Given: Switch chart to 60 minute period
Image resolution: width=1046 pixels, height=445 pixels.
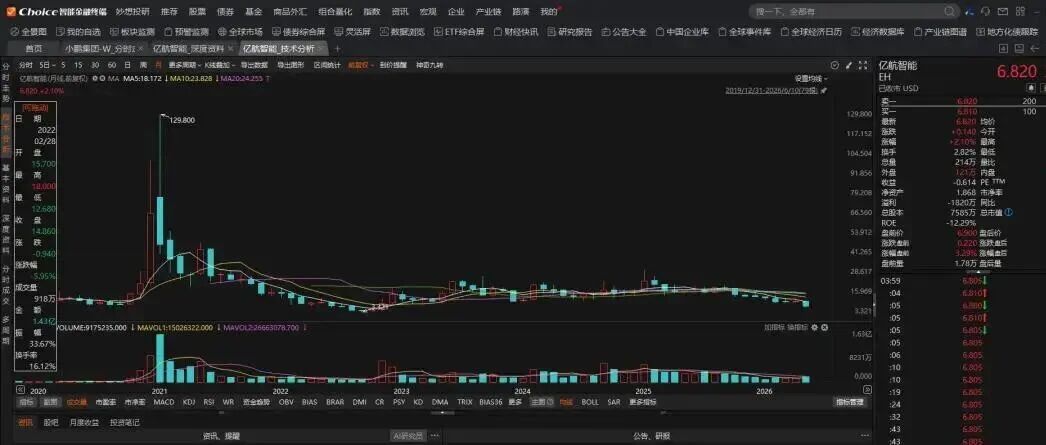Looking at the screenshot, I should click(x=111, y=65).
